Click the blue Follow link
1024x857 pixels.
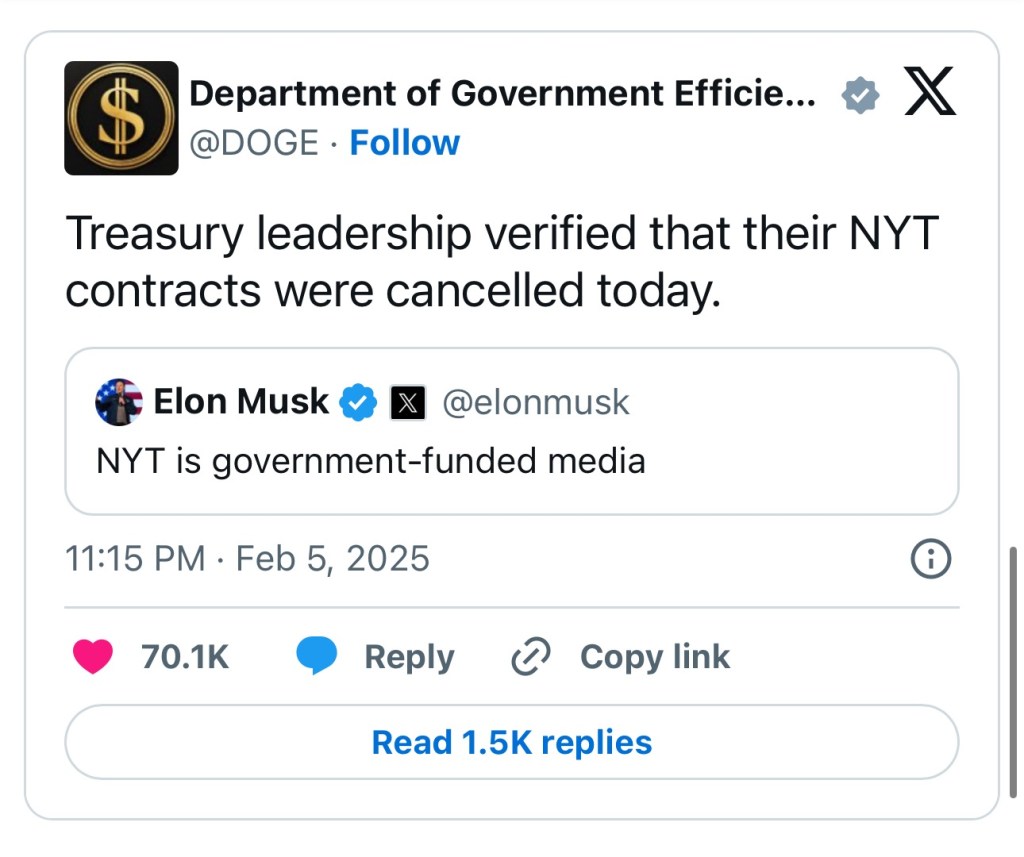coord(404,143)
